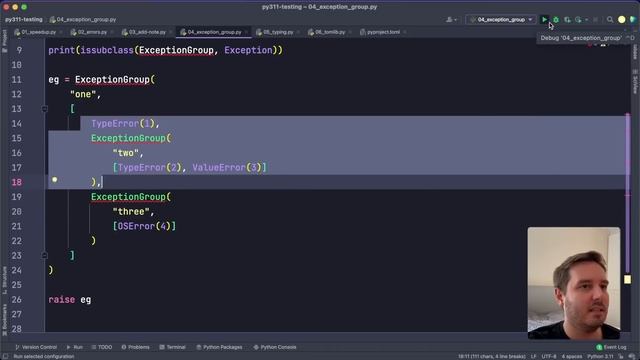Open the Event Log
This screenshot has width=640, height=360.
click(x=611, y=347)
